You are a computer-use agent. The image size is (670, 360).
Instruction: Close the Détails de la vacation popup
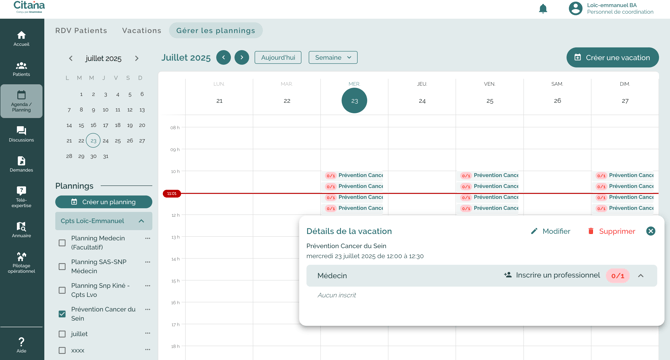[650, 231]
